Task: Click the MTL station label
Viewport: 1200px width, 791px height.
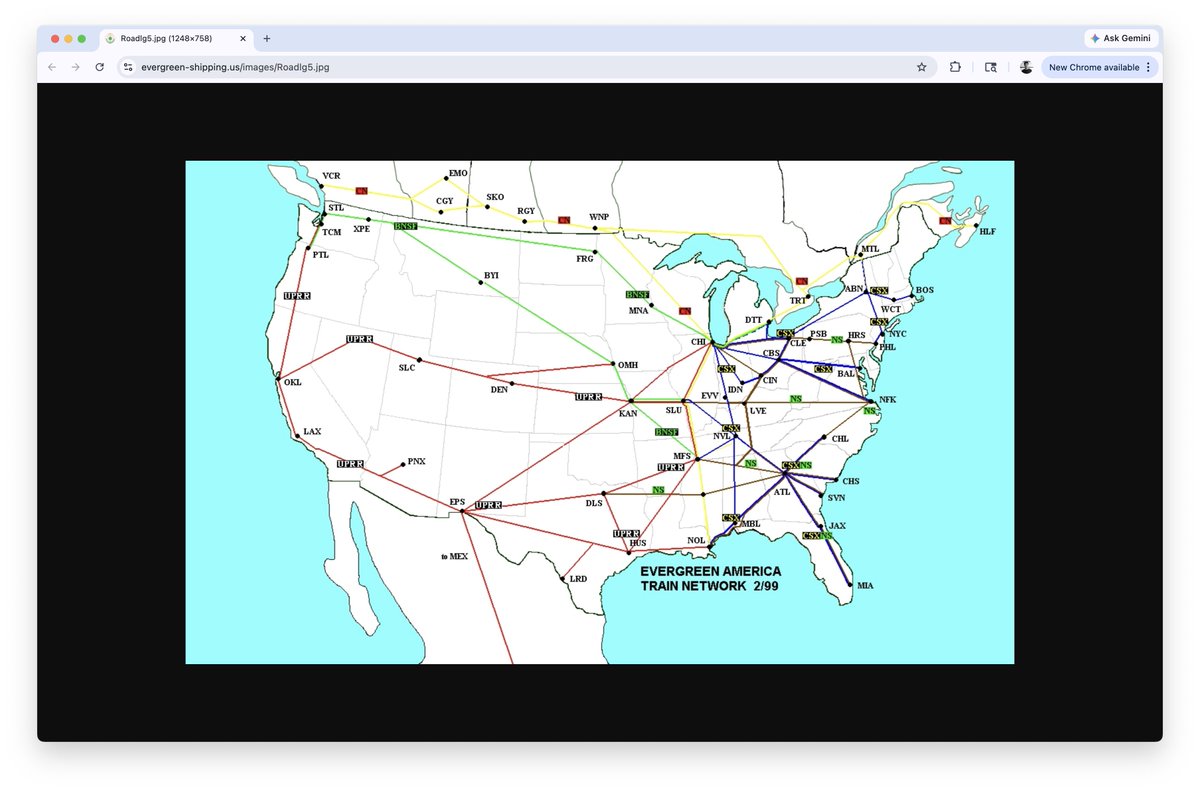Action: 870,249
